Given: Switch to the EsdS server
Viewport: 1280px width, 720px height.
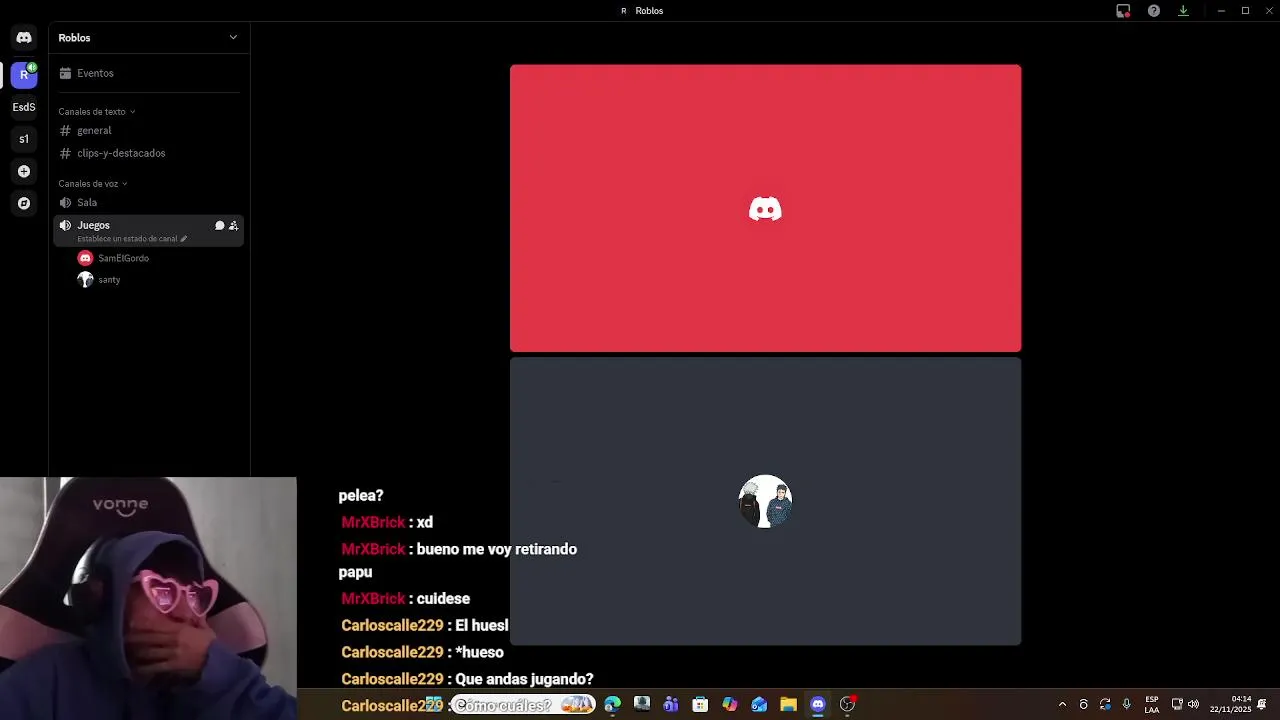Looking at the screenshot, I should 24,107.
